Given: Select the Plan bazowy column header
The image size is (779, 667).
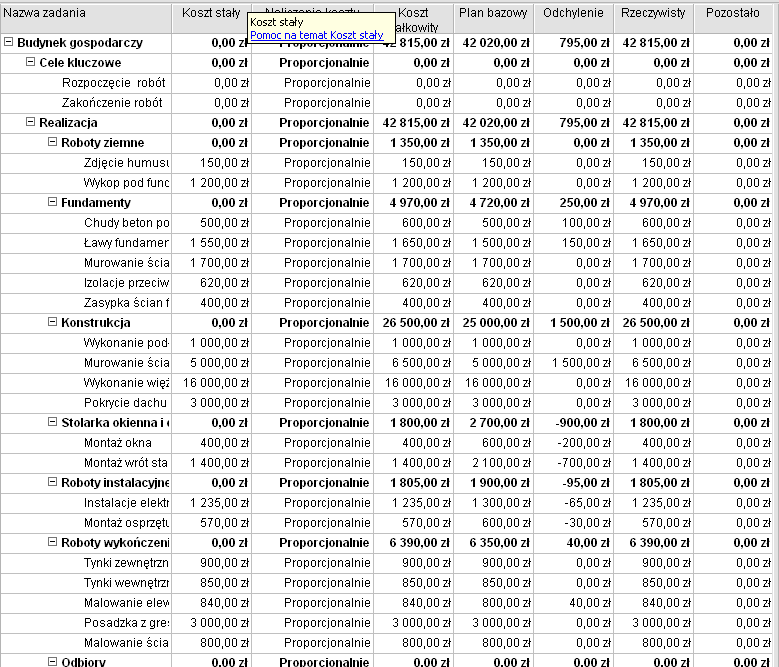Looking at the screenshot, I should [x=493, y=19].
